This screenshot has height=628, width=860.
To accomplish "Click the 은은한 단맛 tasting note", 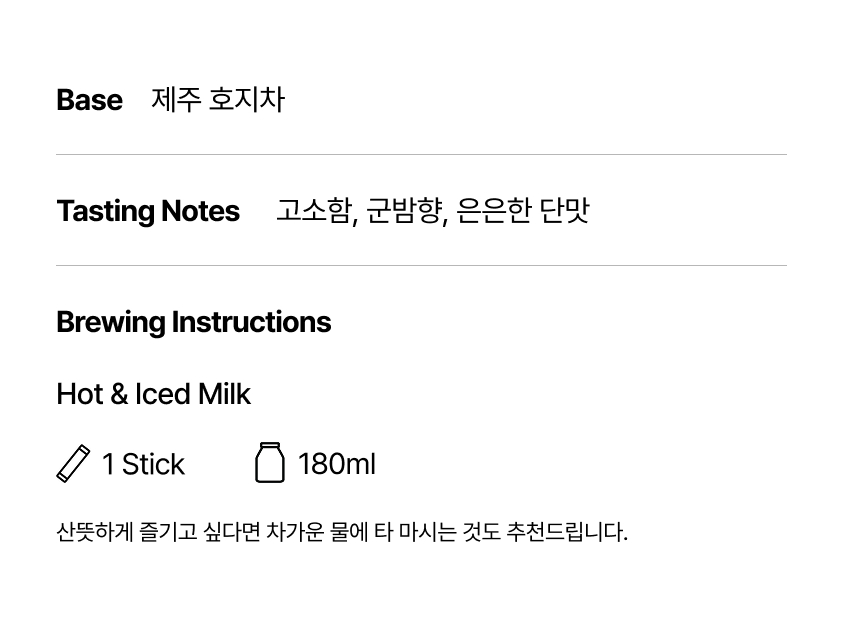I will click(523, 211).
